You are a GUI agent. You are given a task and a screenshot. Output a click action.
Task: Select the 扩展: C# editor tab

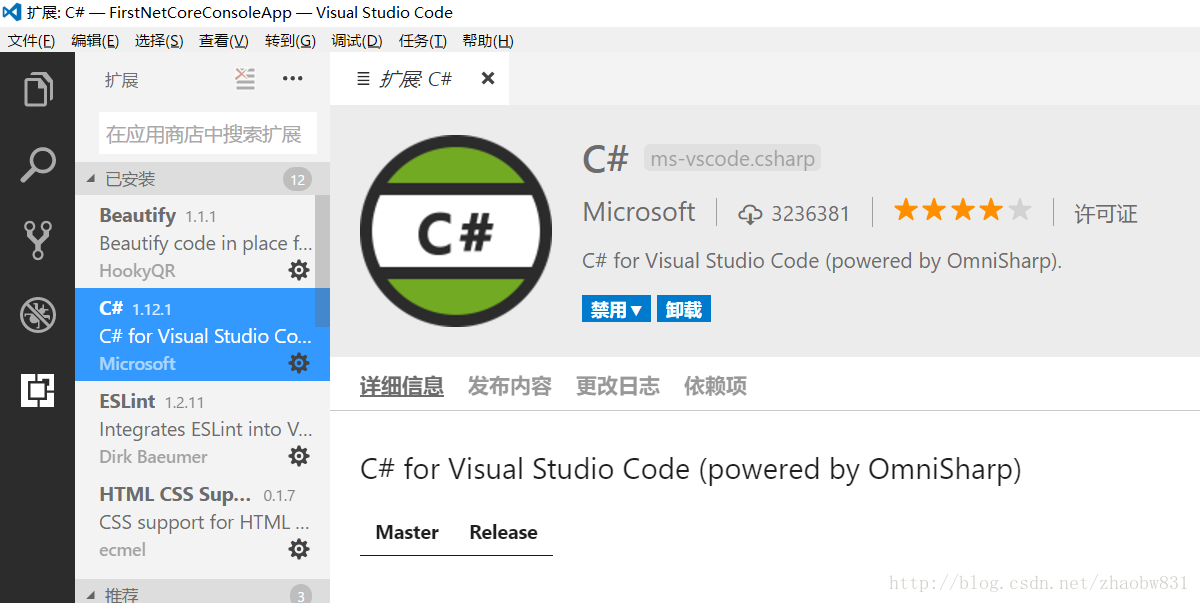pyautogui.click(x=419, y=79)
